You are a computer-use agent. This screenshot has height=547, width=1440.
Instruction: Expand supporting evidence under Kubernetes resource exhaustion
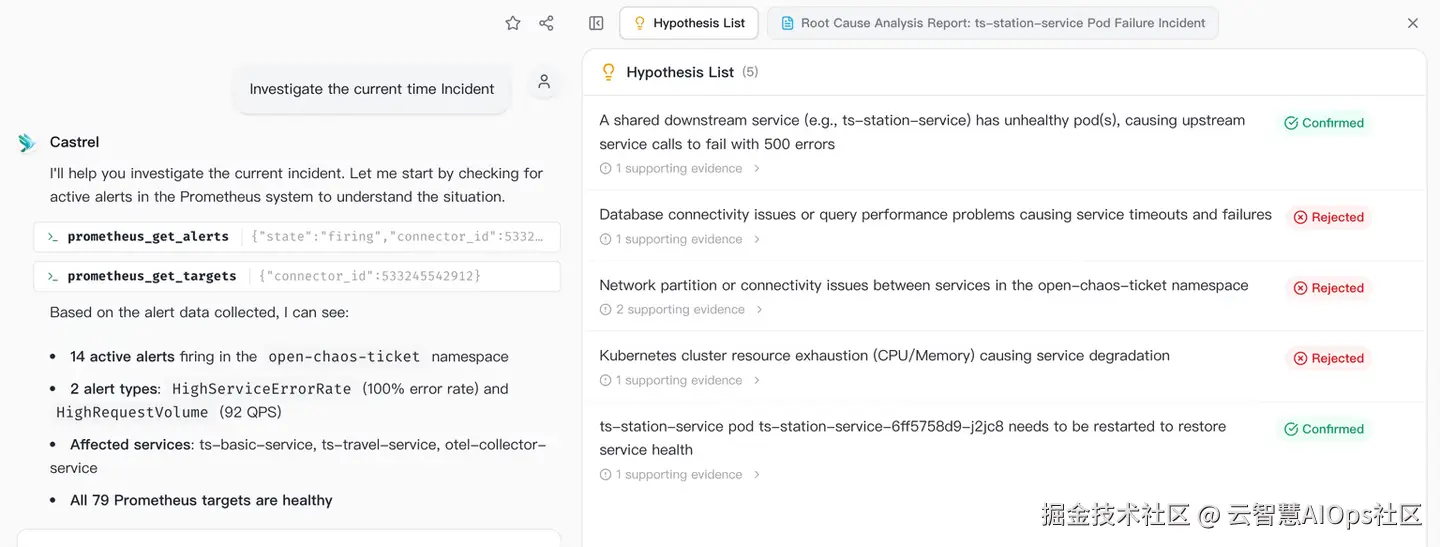680,380
